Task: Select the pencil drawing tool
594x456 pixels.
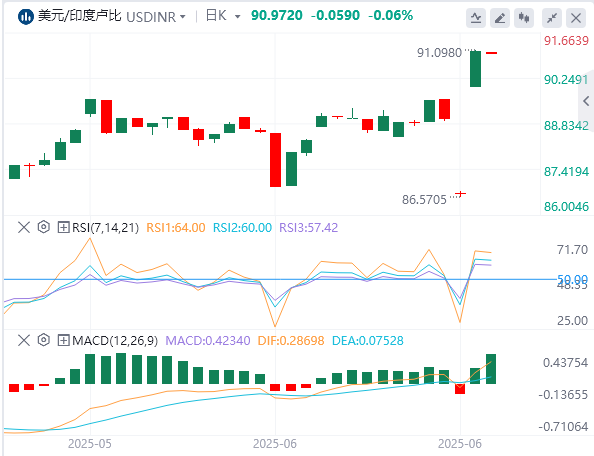Action: 500,18
